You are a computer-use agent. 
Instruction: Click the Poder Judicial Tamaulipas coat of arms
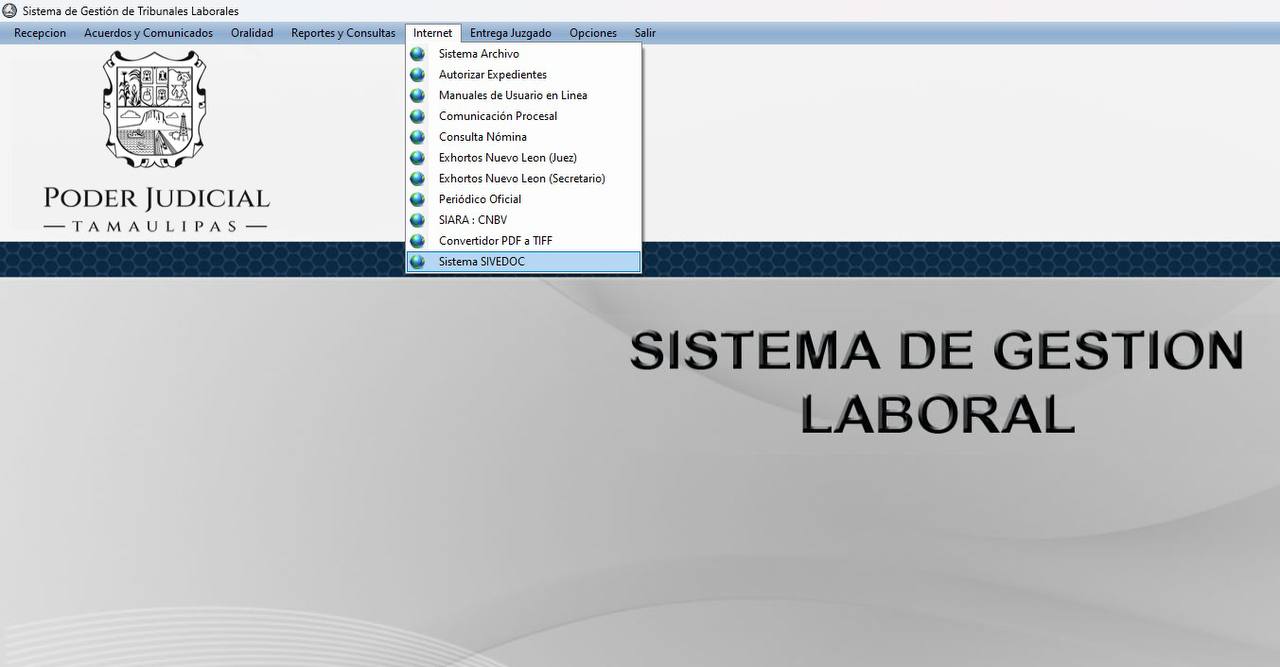tap(155, 108)
